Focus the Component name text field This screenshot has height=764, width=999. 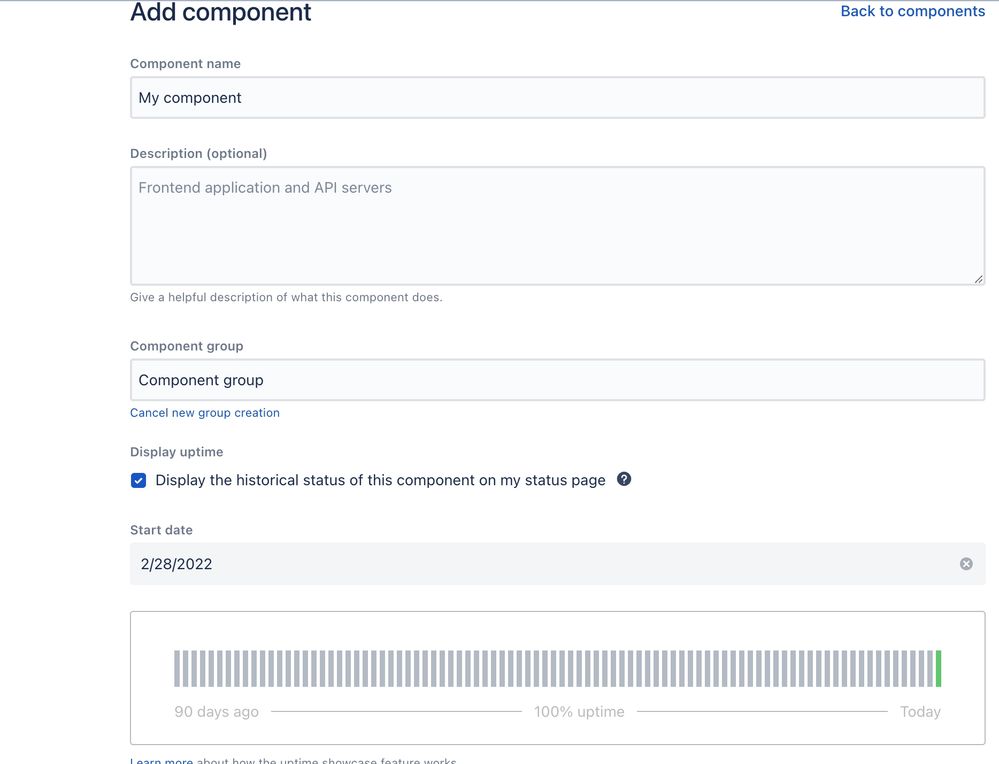coord(557,98)
